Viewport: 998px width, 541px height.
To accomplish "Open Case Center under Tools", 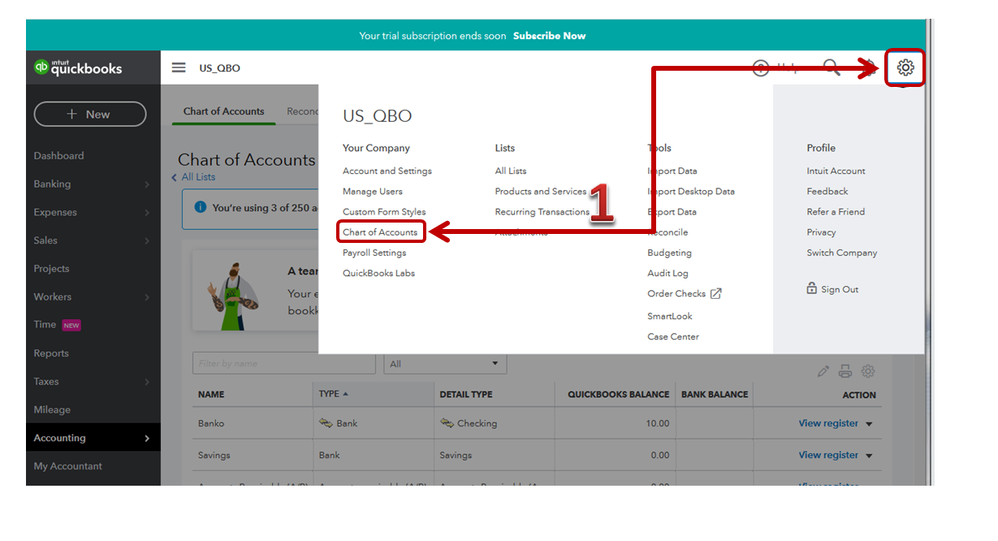I will click(673, 336).
